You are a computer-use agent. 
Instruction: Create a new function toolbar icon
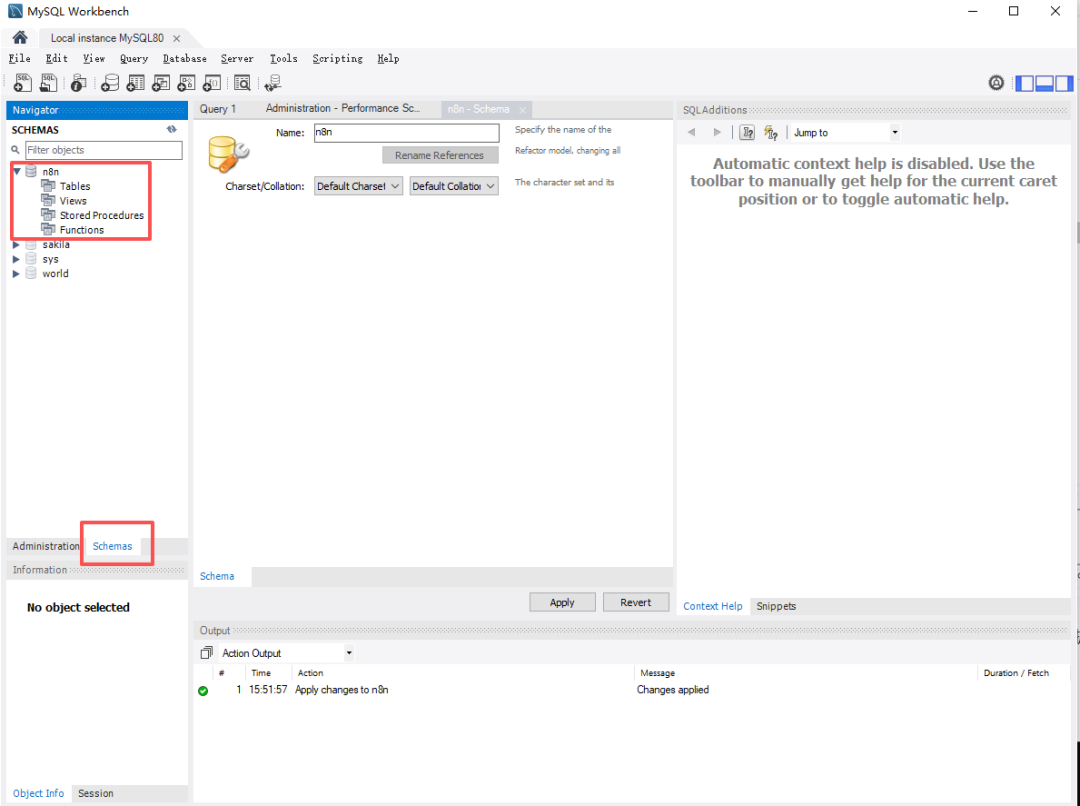pos(212,83)
